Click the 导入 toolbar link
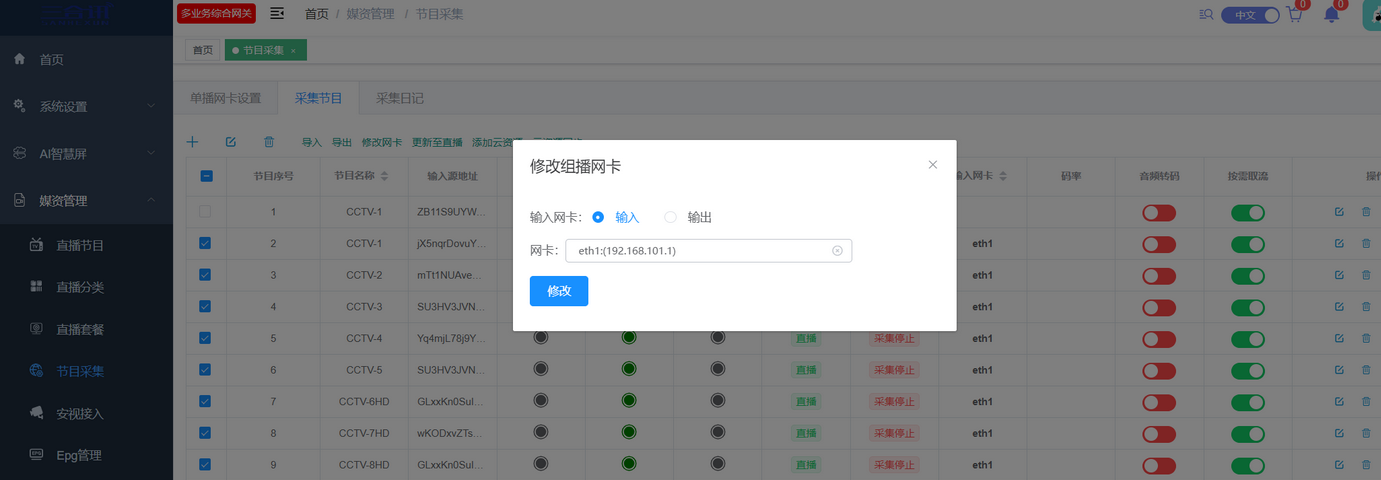 click(x=312, y=143)
